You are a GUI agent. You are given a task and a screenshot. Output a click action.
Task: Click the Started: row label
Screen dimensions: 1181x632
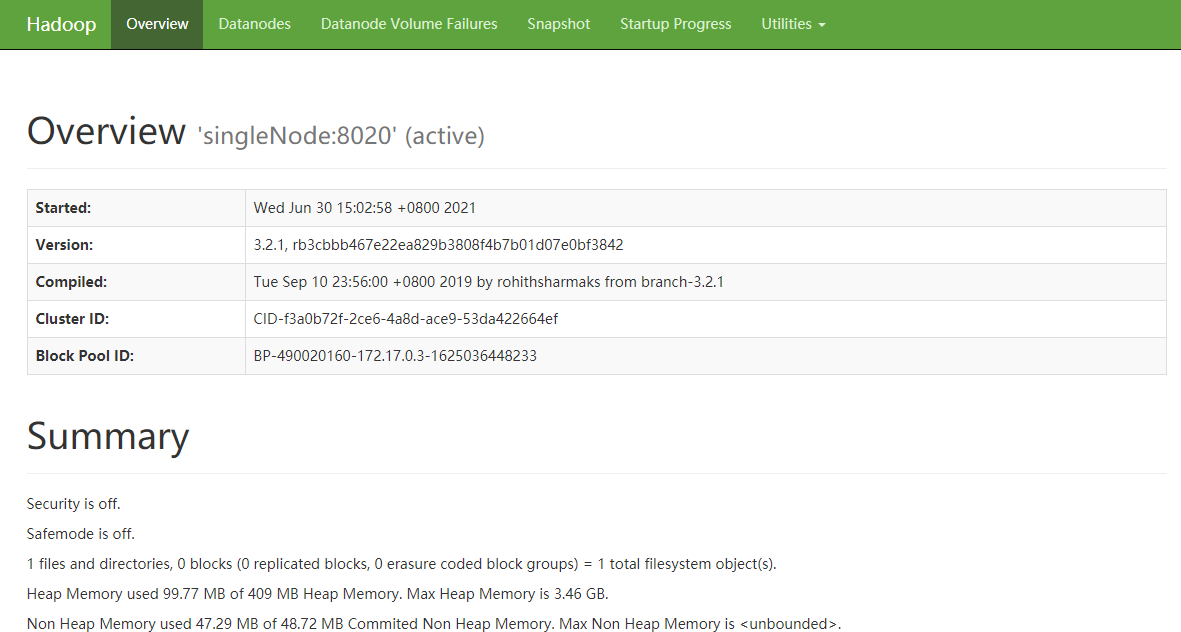(x=63, y=208)
